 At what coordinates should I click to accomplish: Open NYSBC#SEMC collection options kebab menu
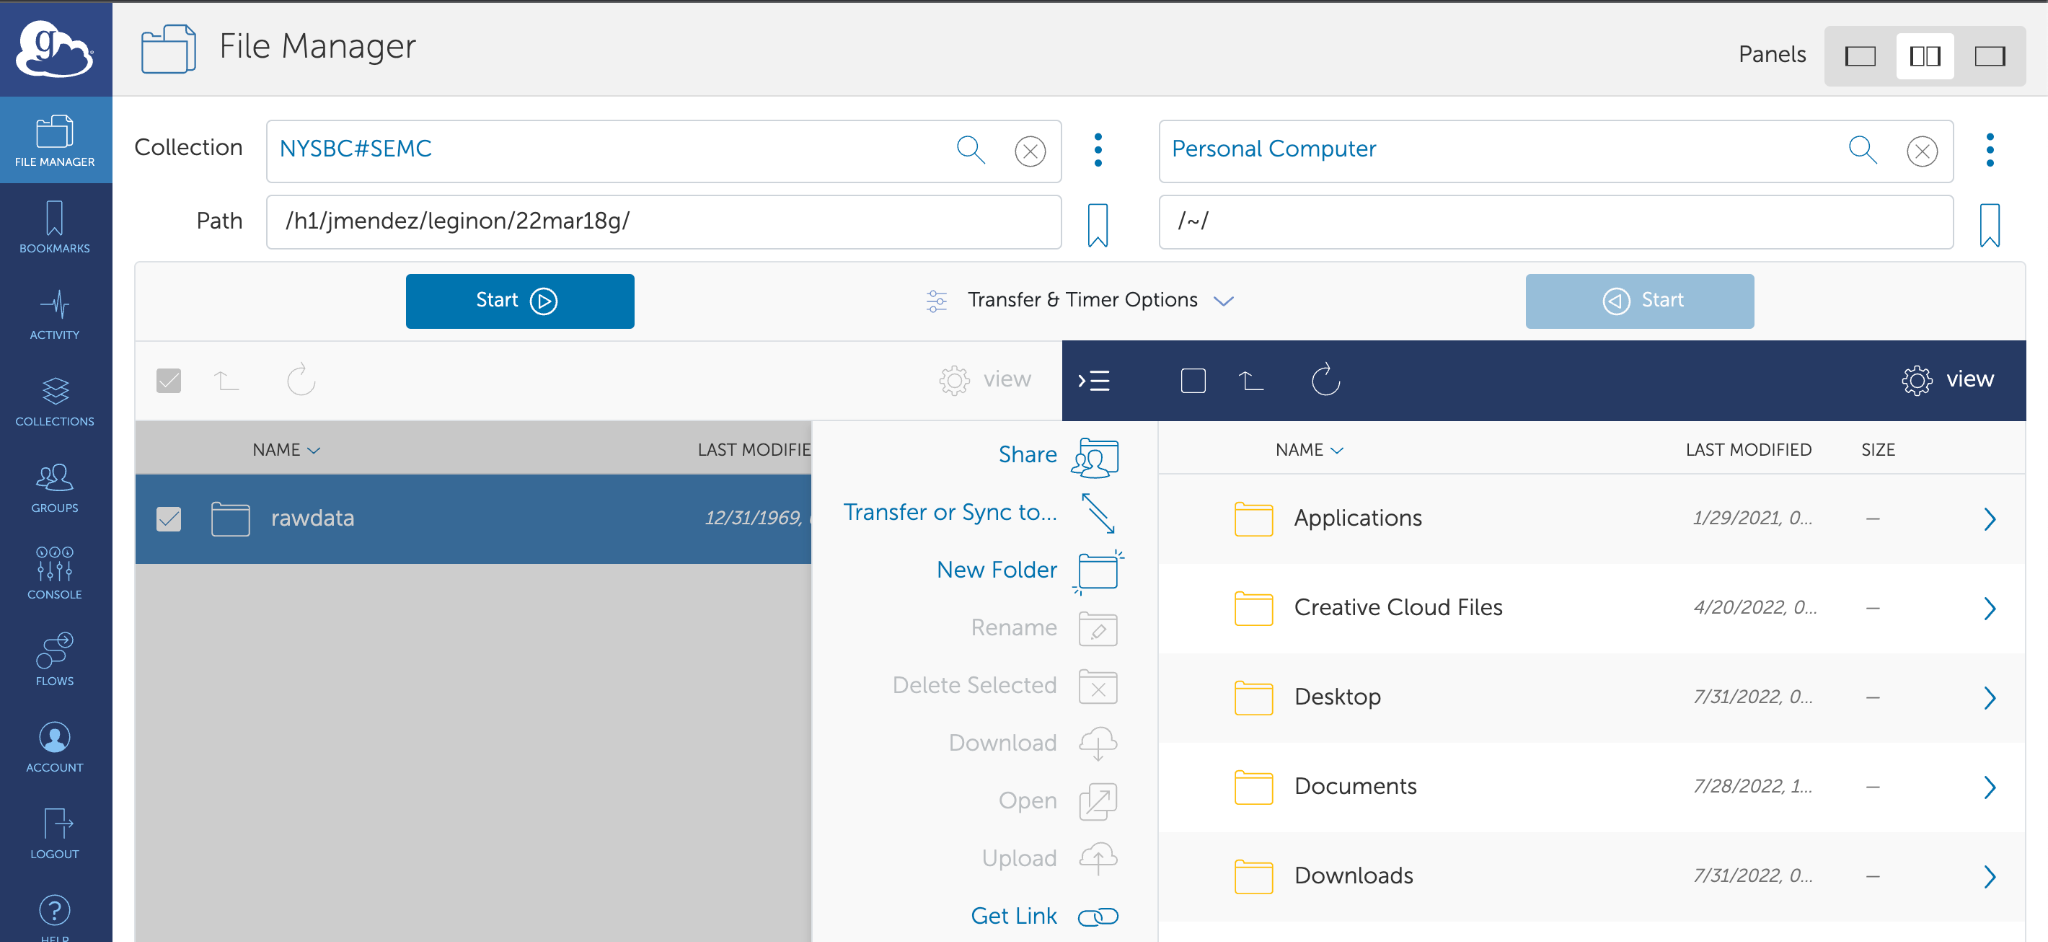[x=1098, y=150]
